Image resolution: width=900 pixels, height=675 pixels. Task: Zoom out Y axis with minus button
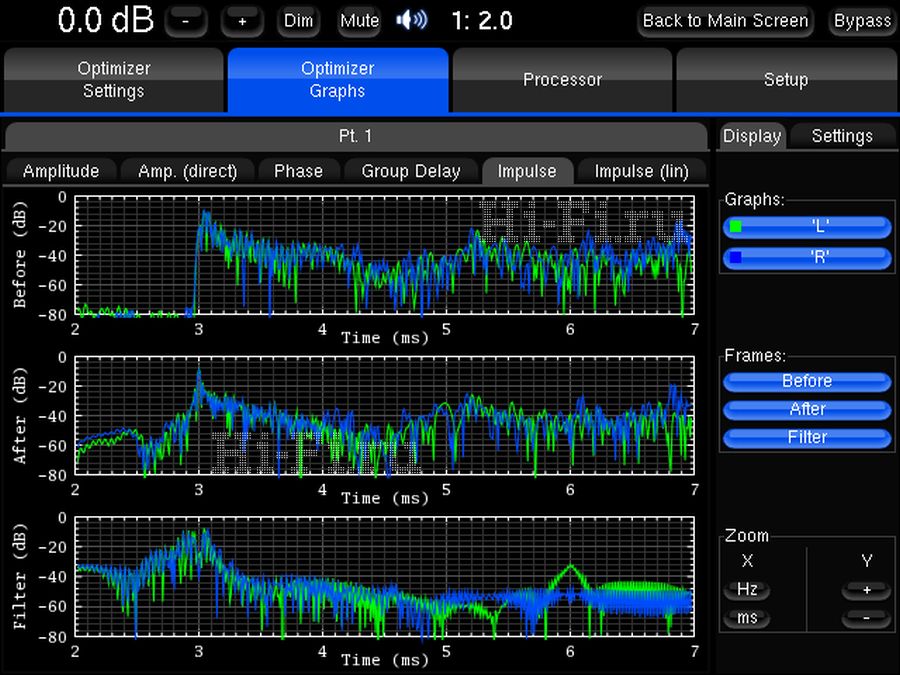point(867,618)
